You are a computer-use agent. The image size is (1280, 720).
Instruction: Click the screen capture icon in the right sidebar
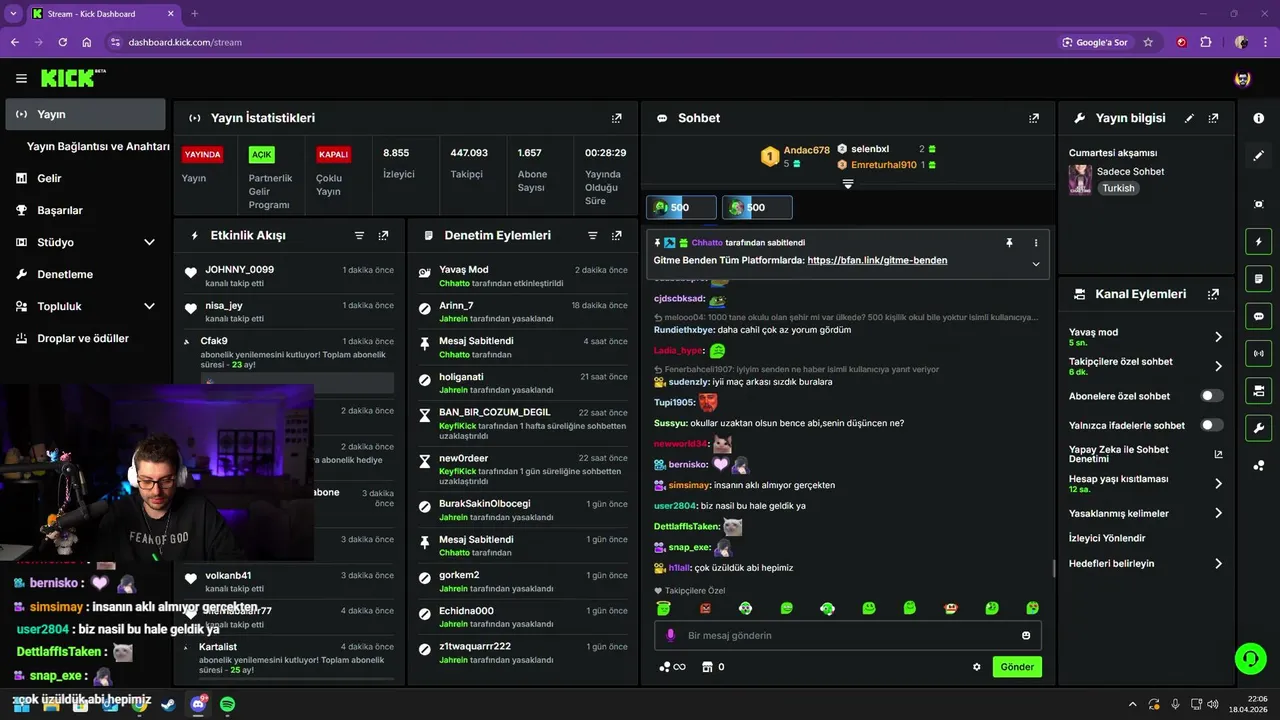point(1258,204)
